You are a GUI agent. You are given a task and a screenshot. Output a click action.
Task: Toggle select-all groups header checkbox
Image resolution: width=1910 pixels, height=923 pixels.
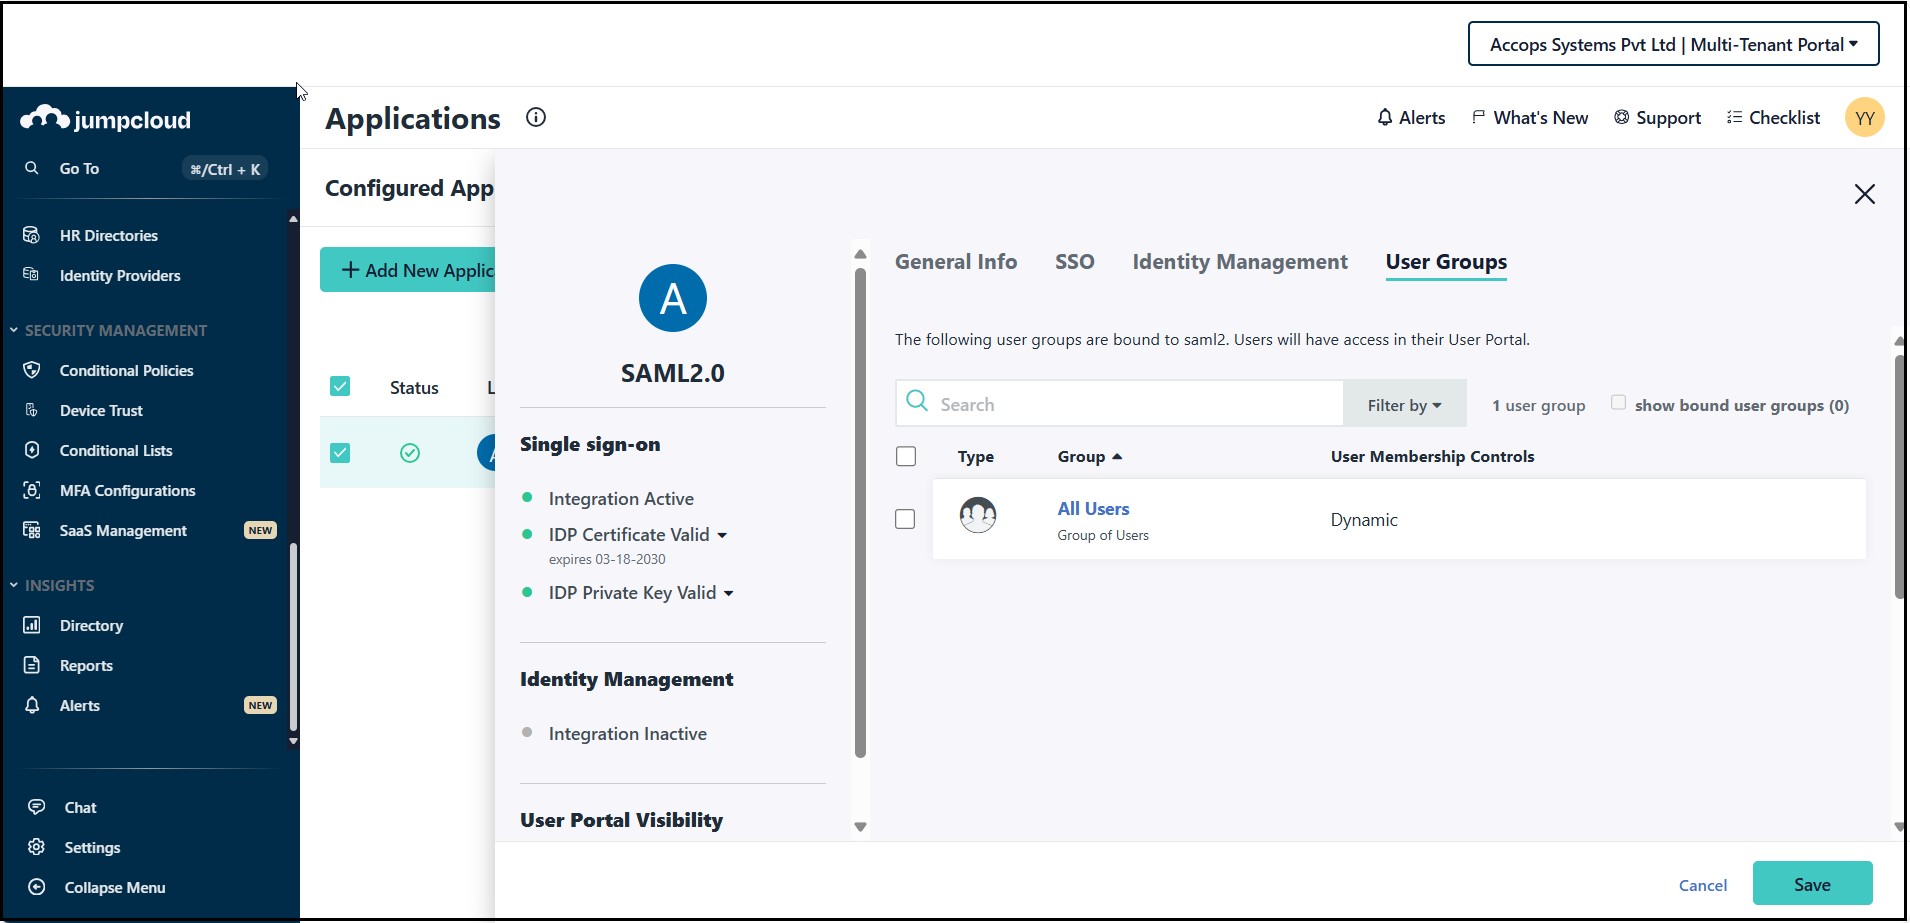[906, 456]
